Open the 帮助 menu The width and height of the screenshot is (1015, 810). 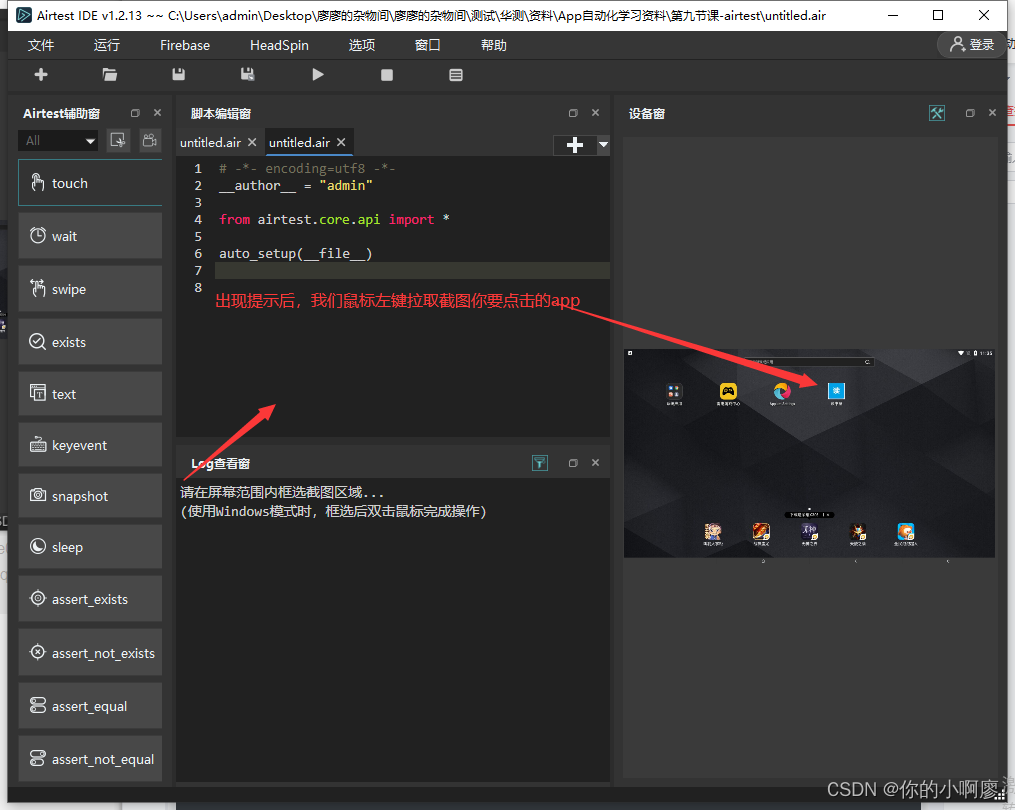494,45
